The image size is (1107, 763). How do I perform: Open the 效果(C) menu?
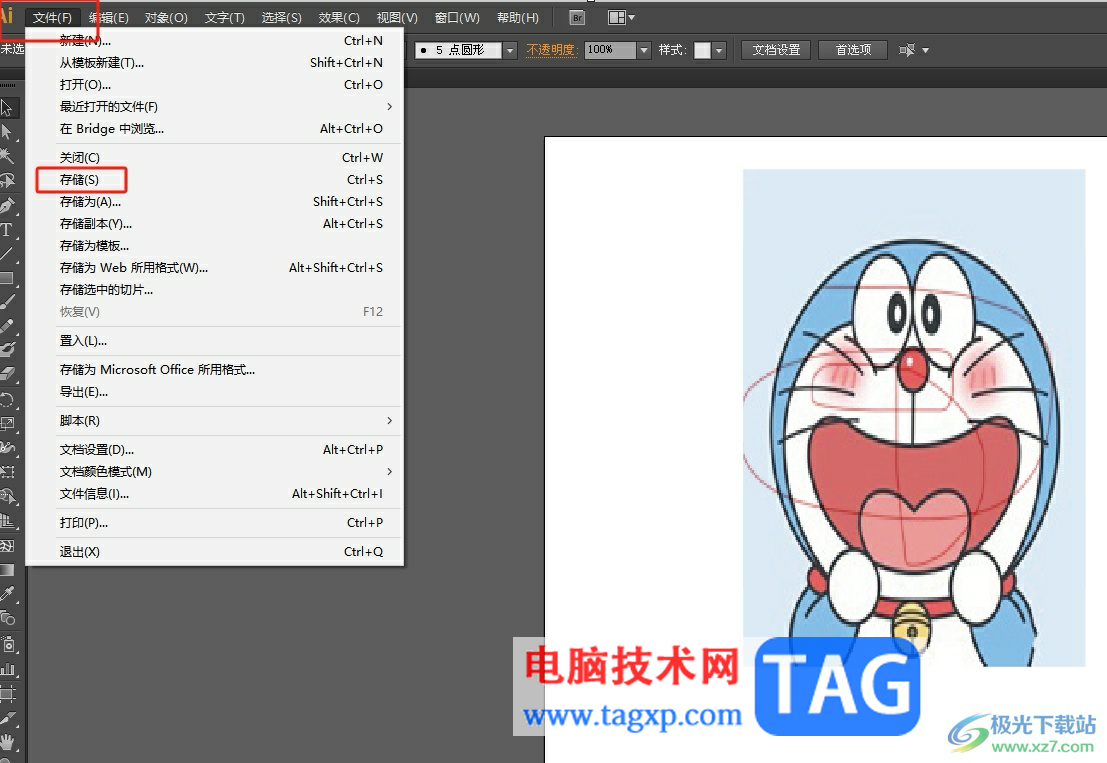click(339, 18)
